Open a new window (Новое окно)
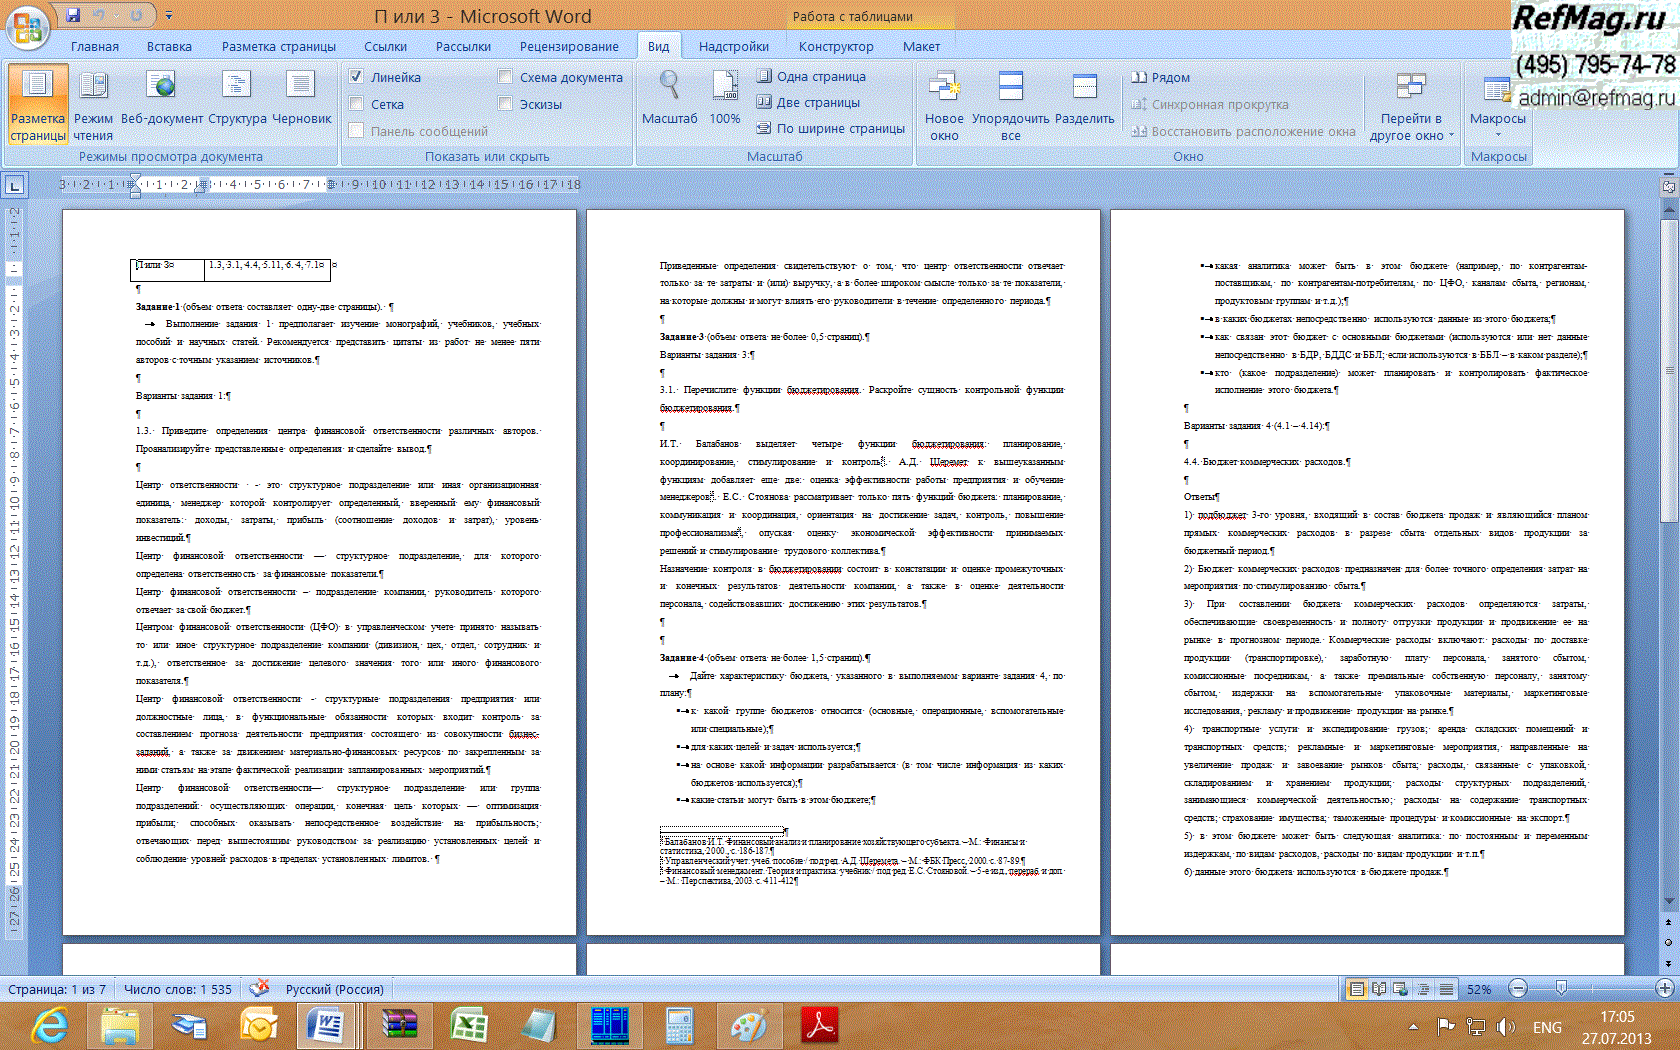Image resolution: width=1680 pixels, height=1050 pixels. [x=944, y=105]
